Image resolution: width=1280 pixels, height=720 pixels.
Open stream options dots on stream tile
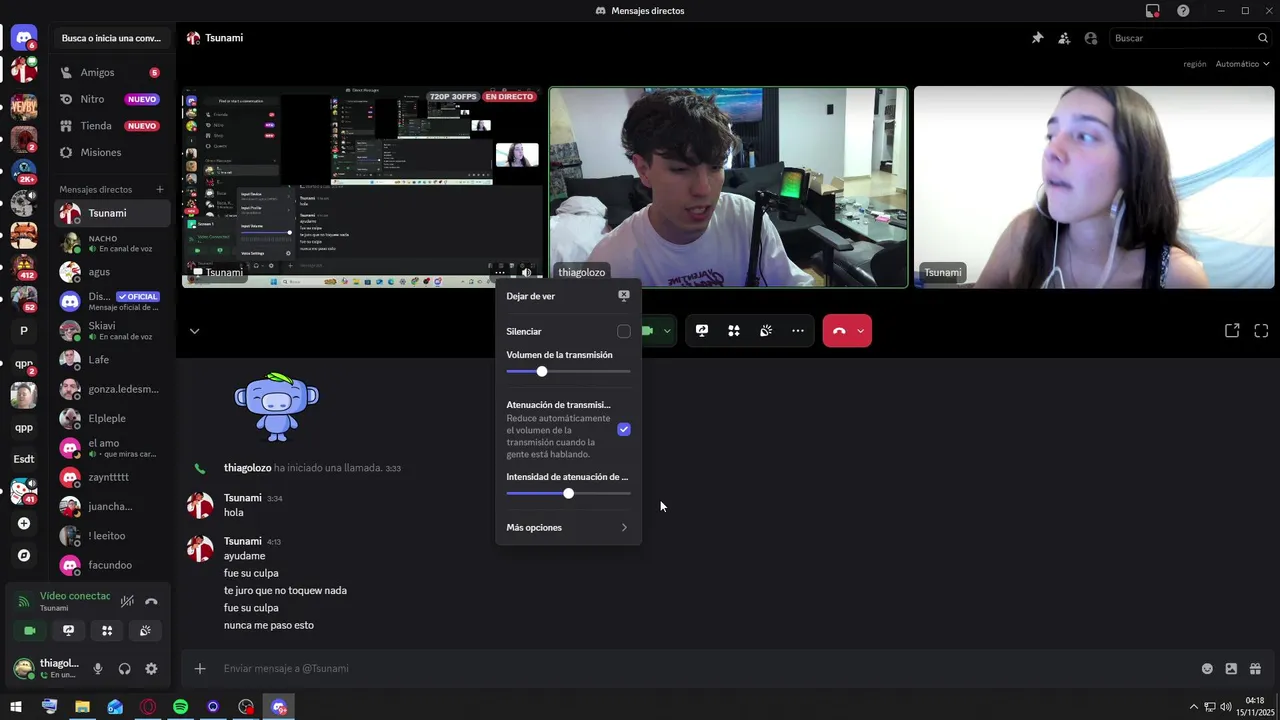coord(500,272)
